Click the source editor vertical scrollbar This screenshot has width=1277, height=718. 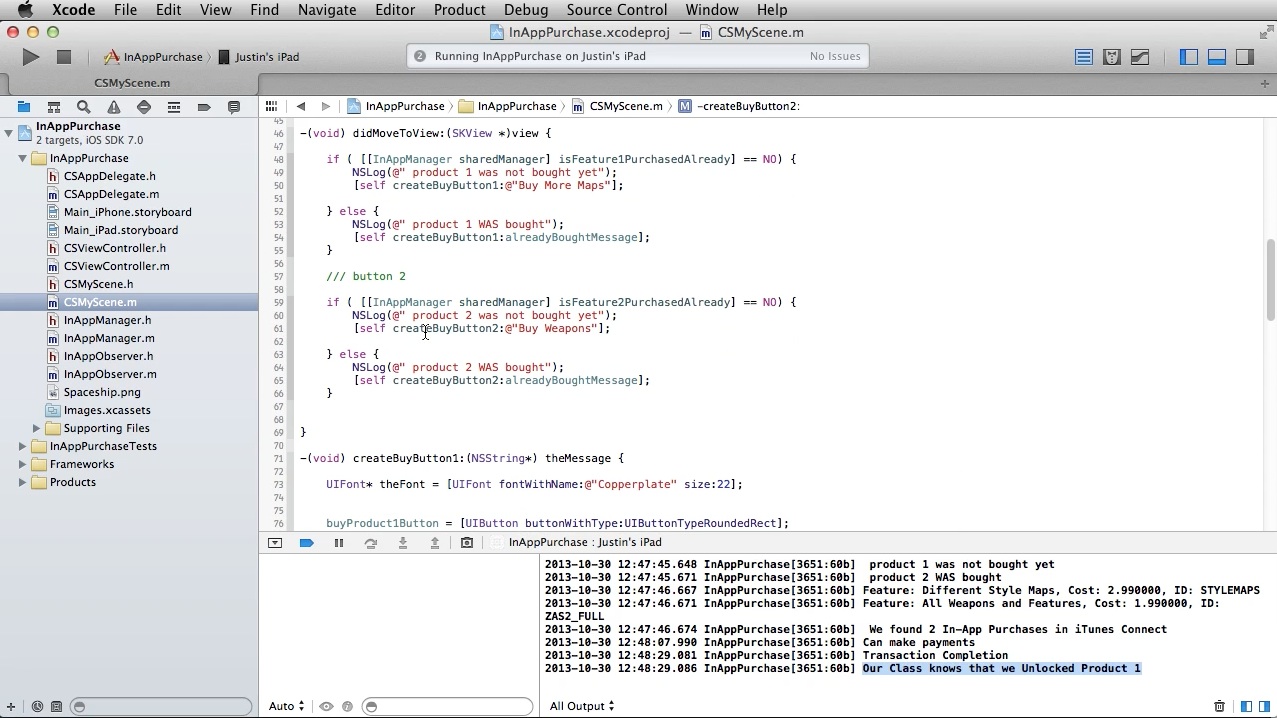(x=1271, y=280)
